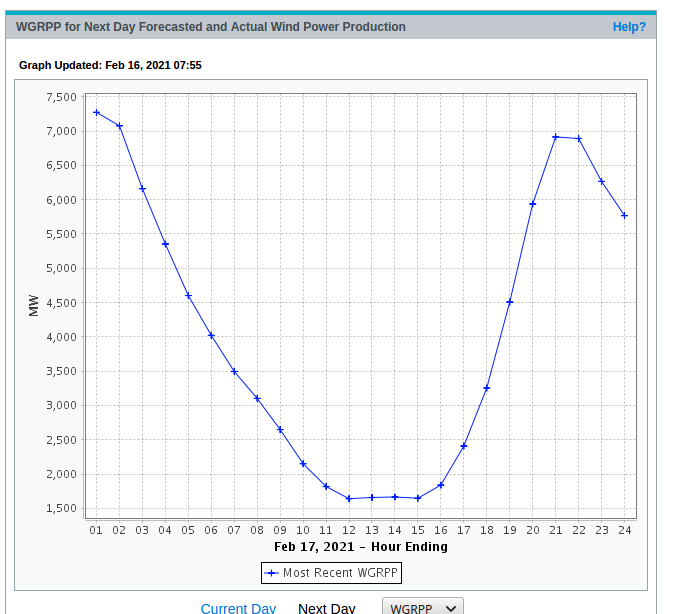
Task: Click the data point at hour 11
Action: (x=326, y=487)
